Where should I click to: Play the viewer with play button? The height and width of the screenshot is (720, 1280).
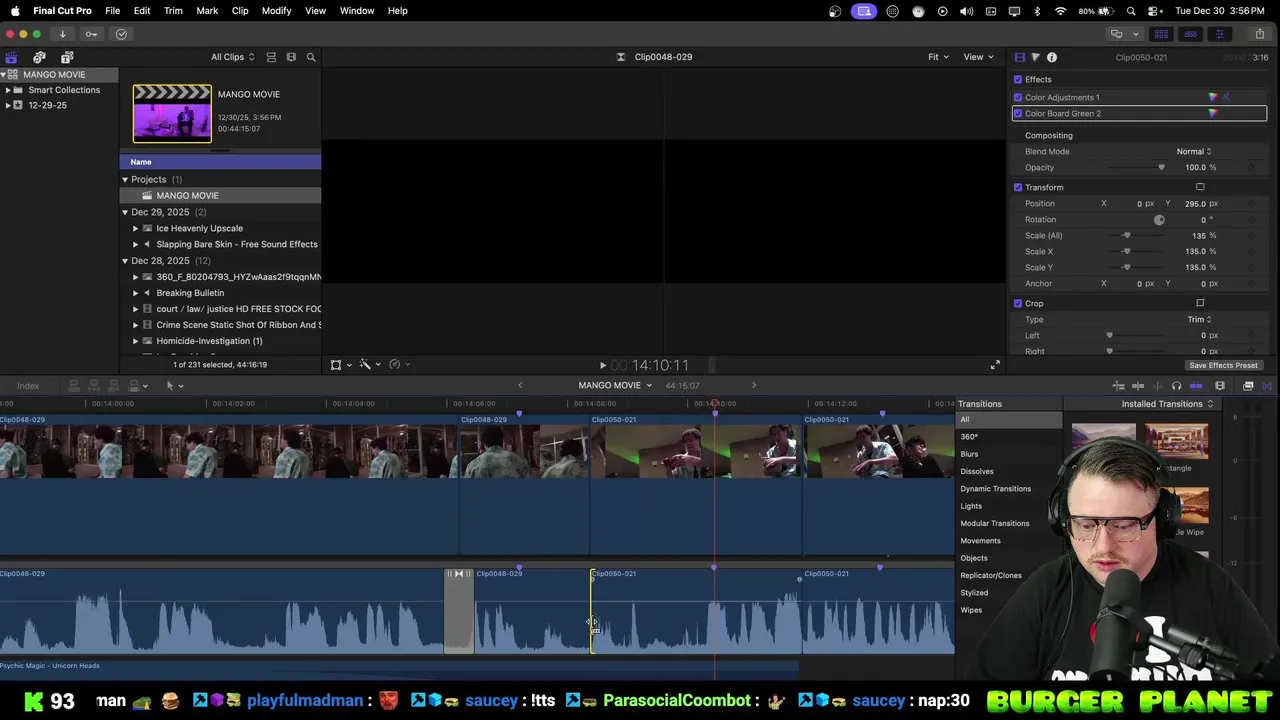(x=602, y=366)
